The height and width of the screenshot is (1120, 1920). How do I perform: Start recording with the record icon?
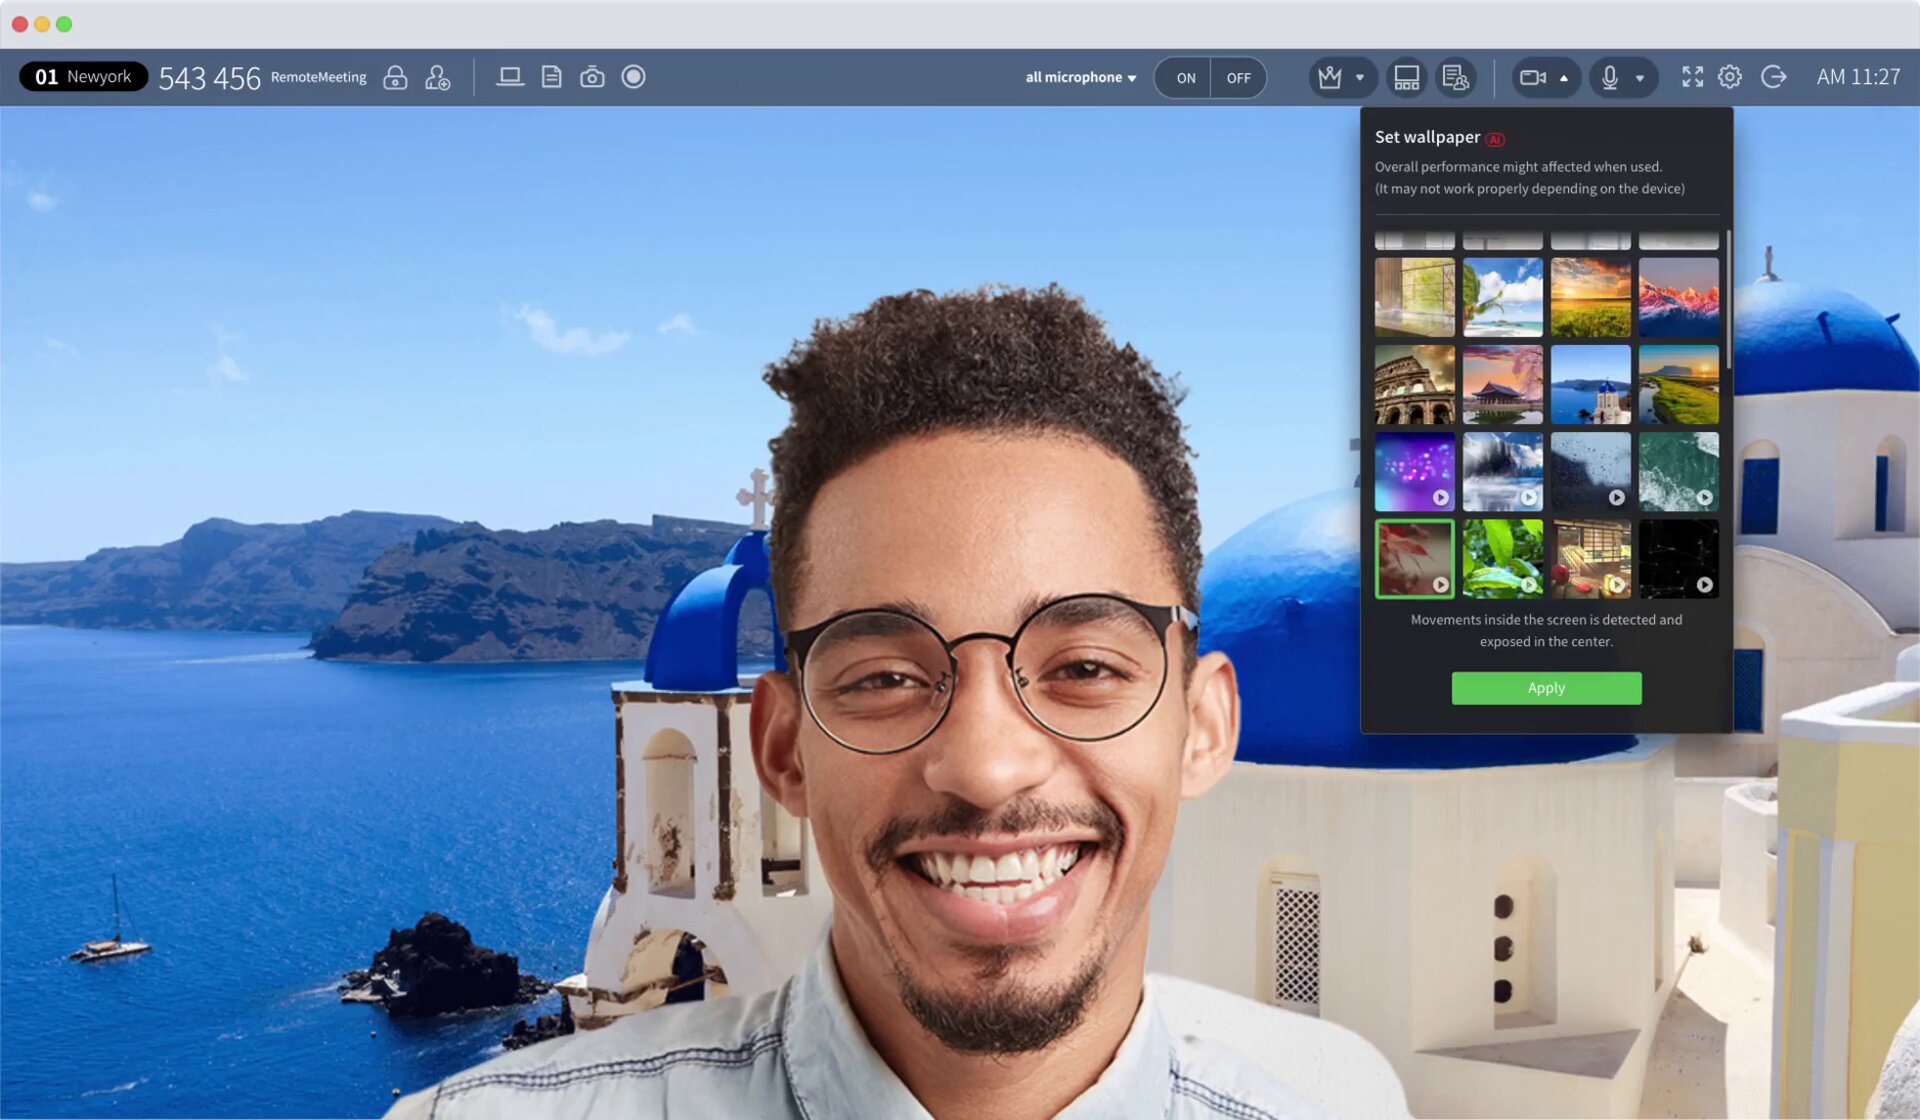(633, 77)
